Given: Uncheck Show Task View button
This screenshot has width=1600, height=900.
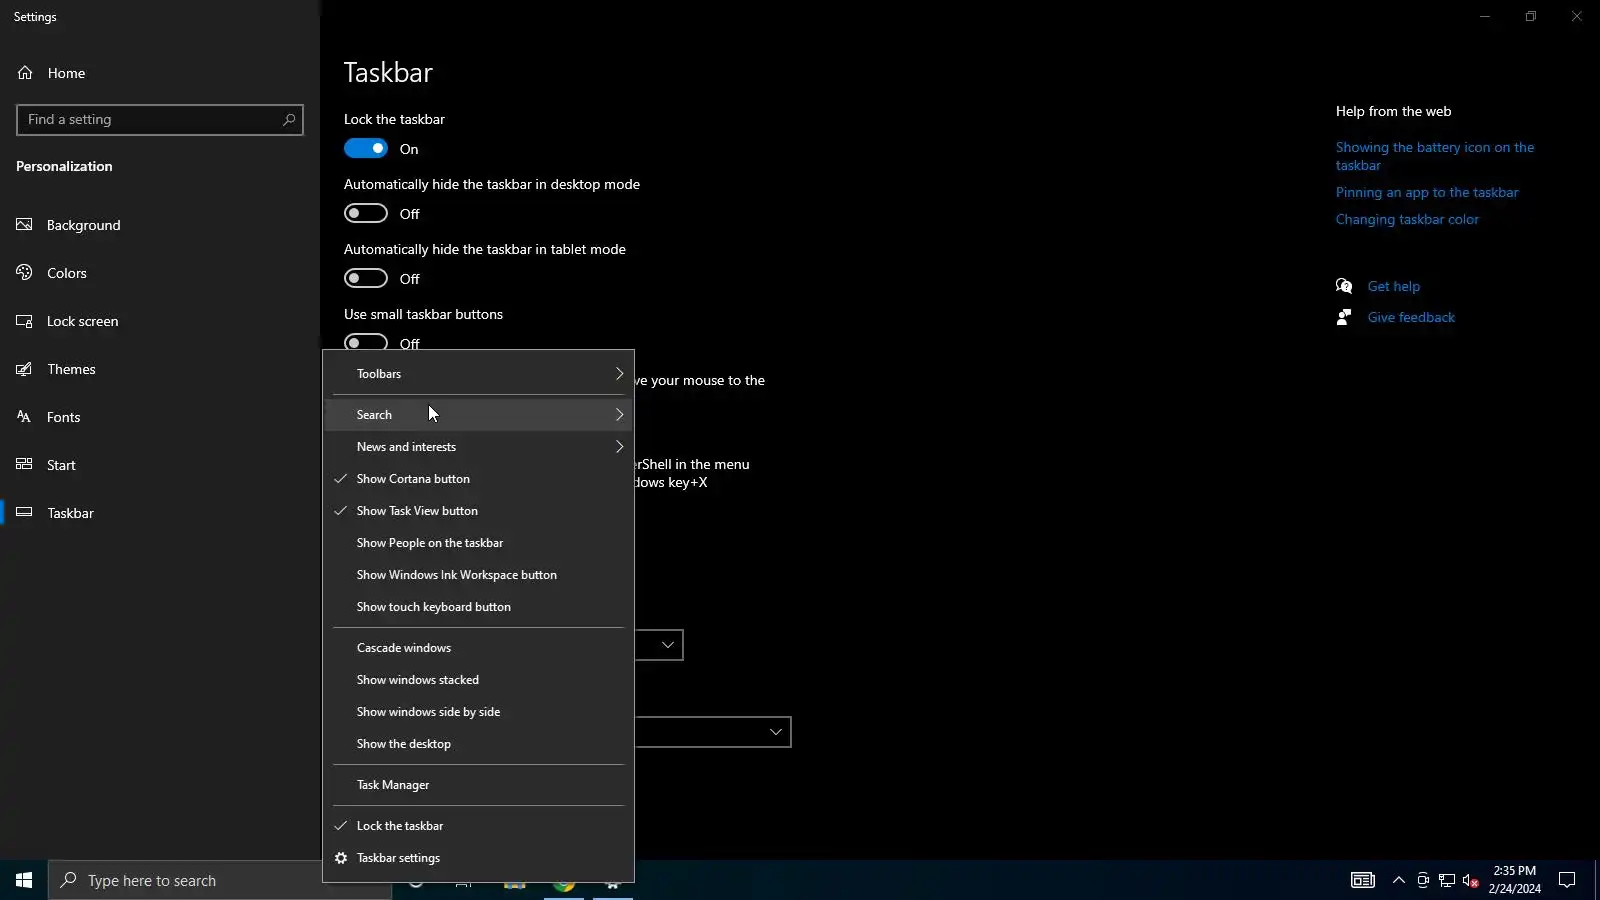Looking at the screenshot, I should click(x=479, y=511).
